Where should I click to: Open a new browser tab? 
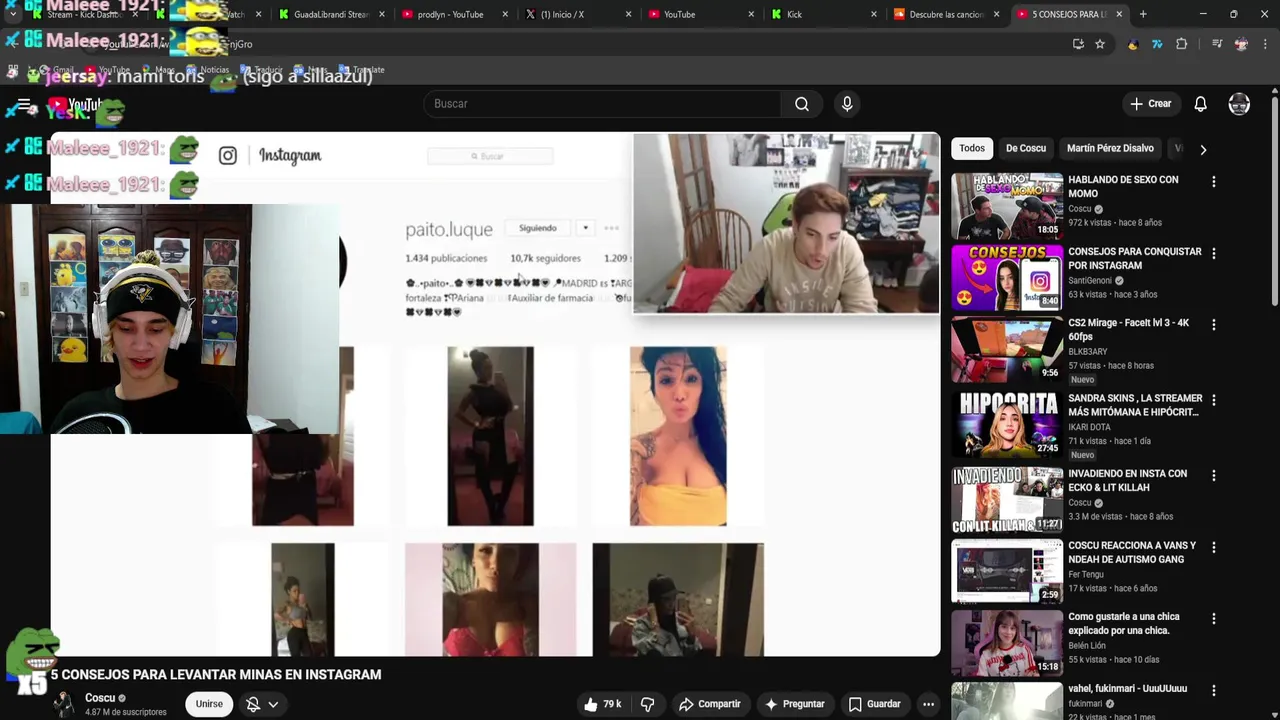[x=1143, y=14]
